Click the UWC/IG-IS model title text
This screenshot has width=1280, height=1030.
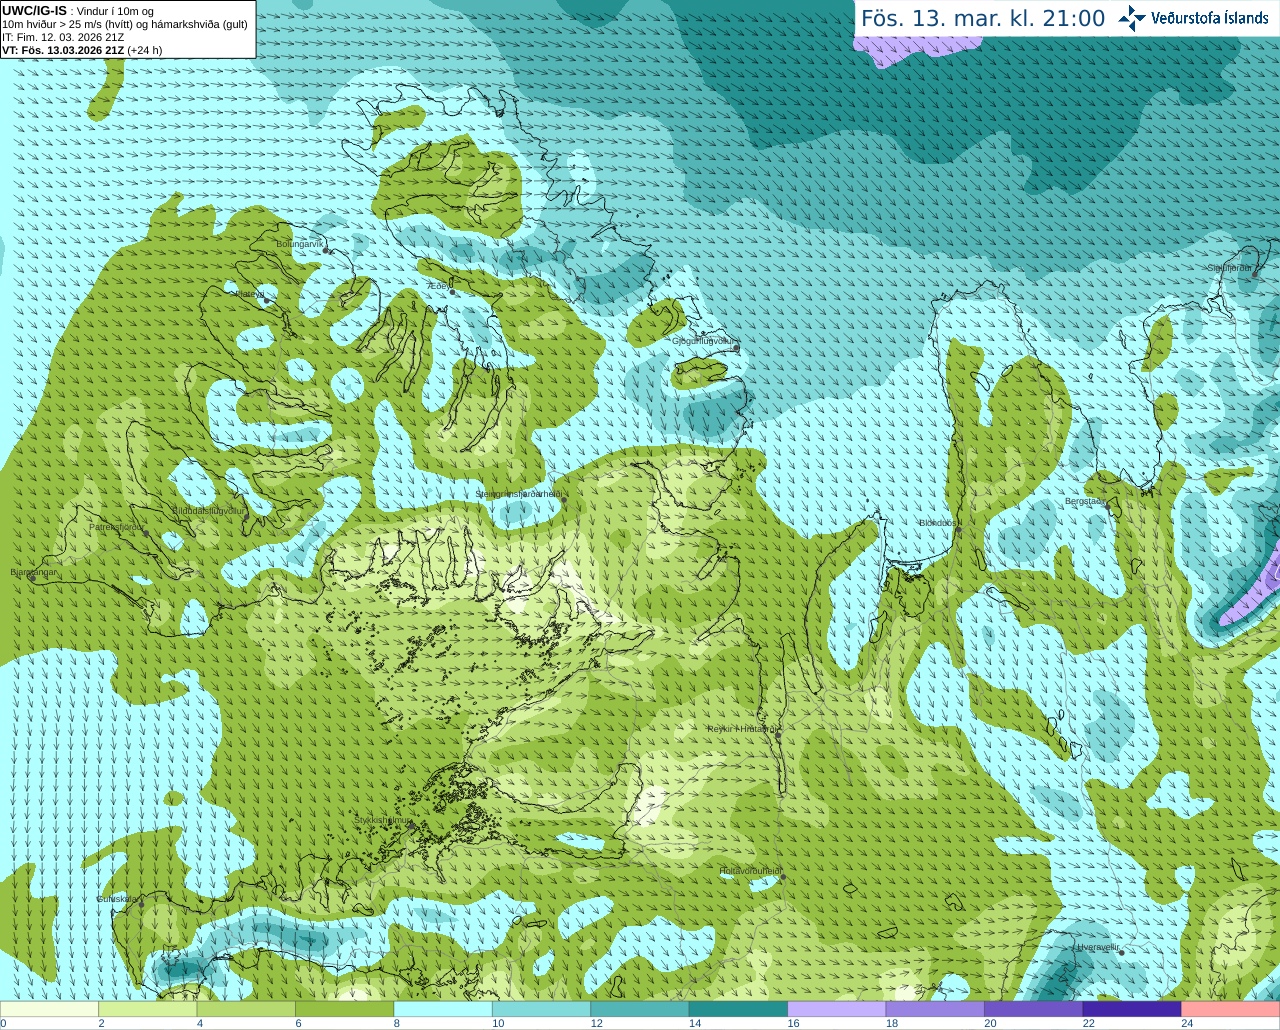pos(35,11)
